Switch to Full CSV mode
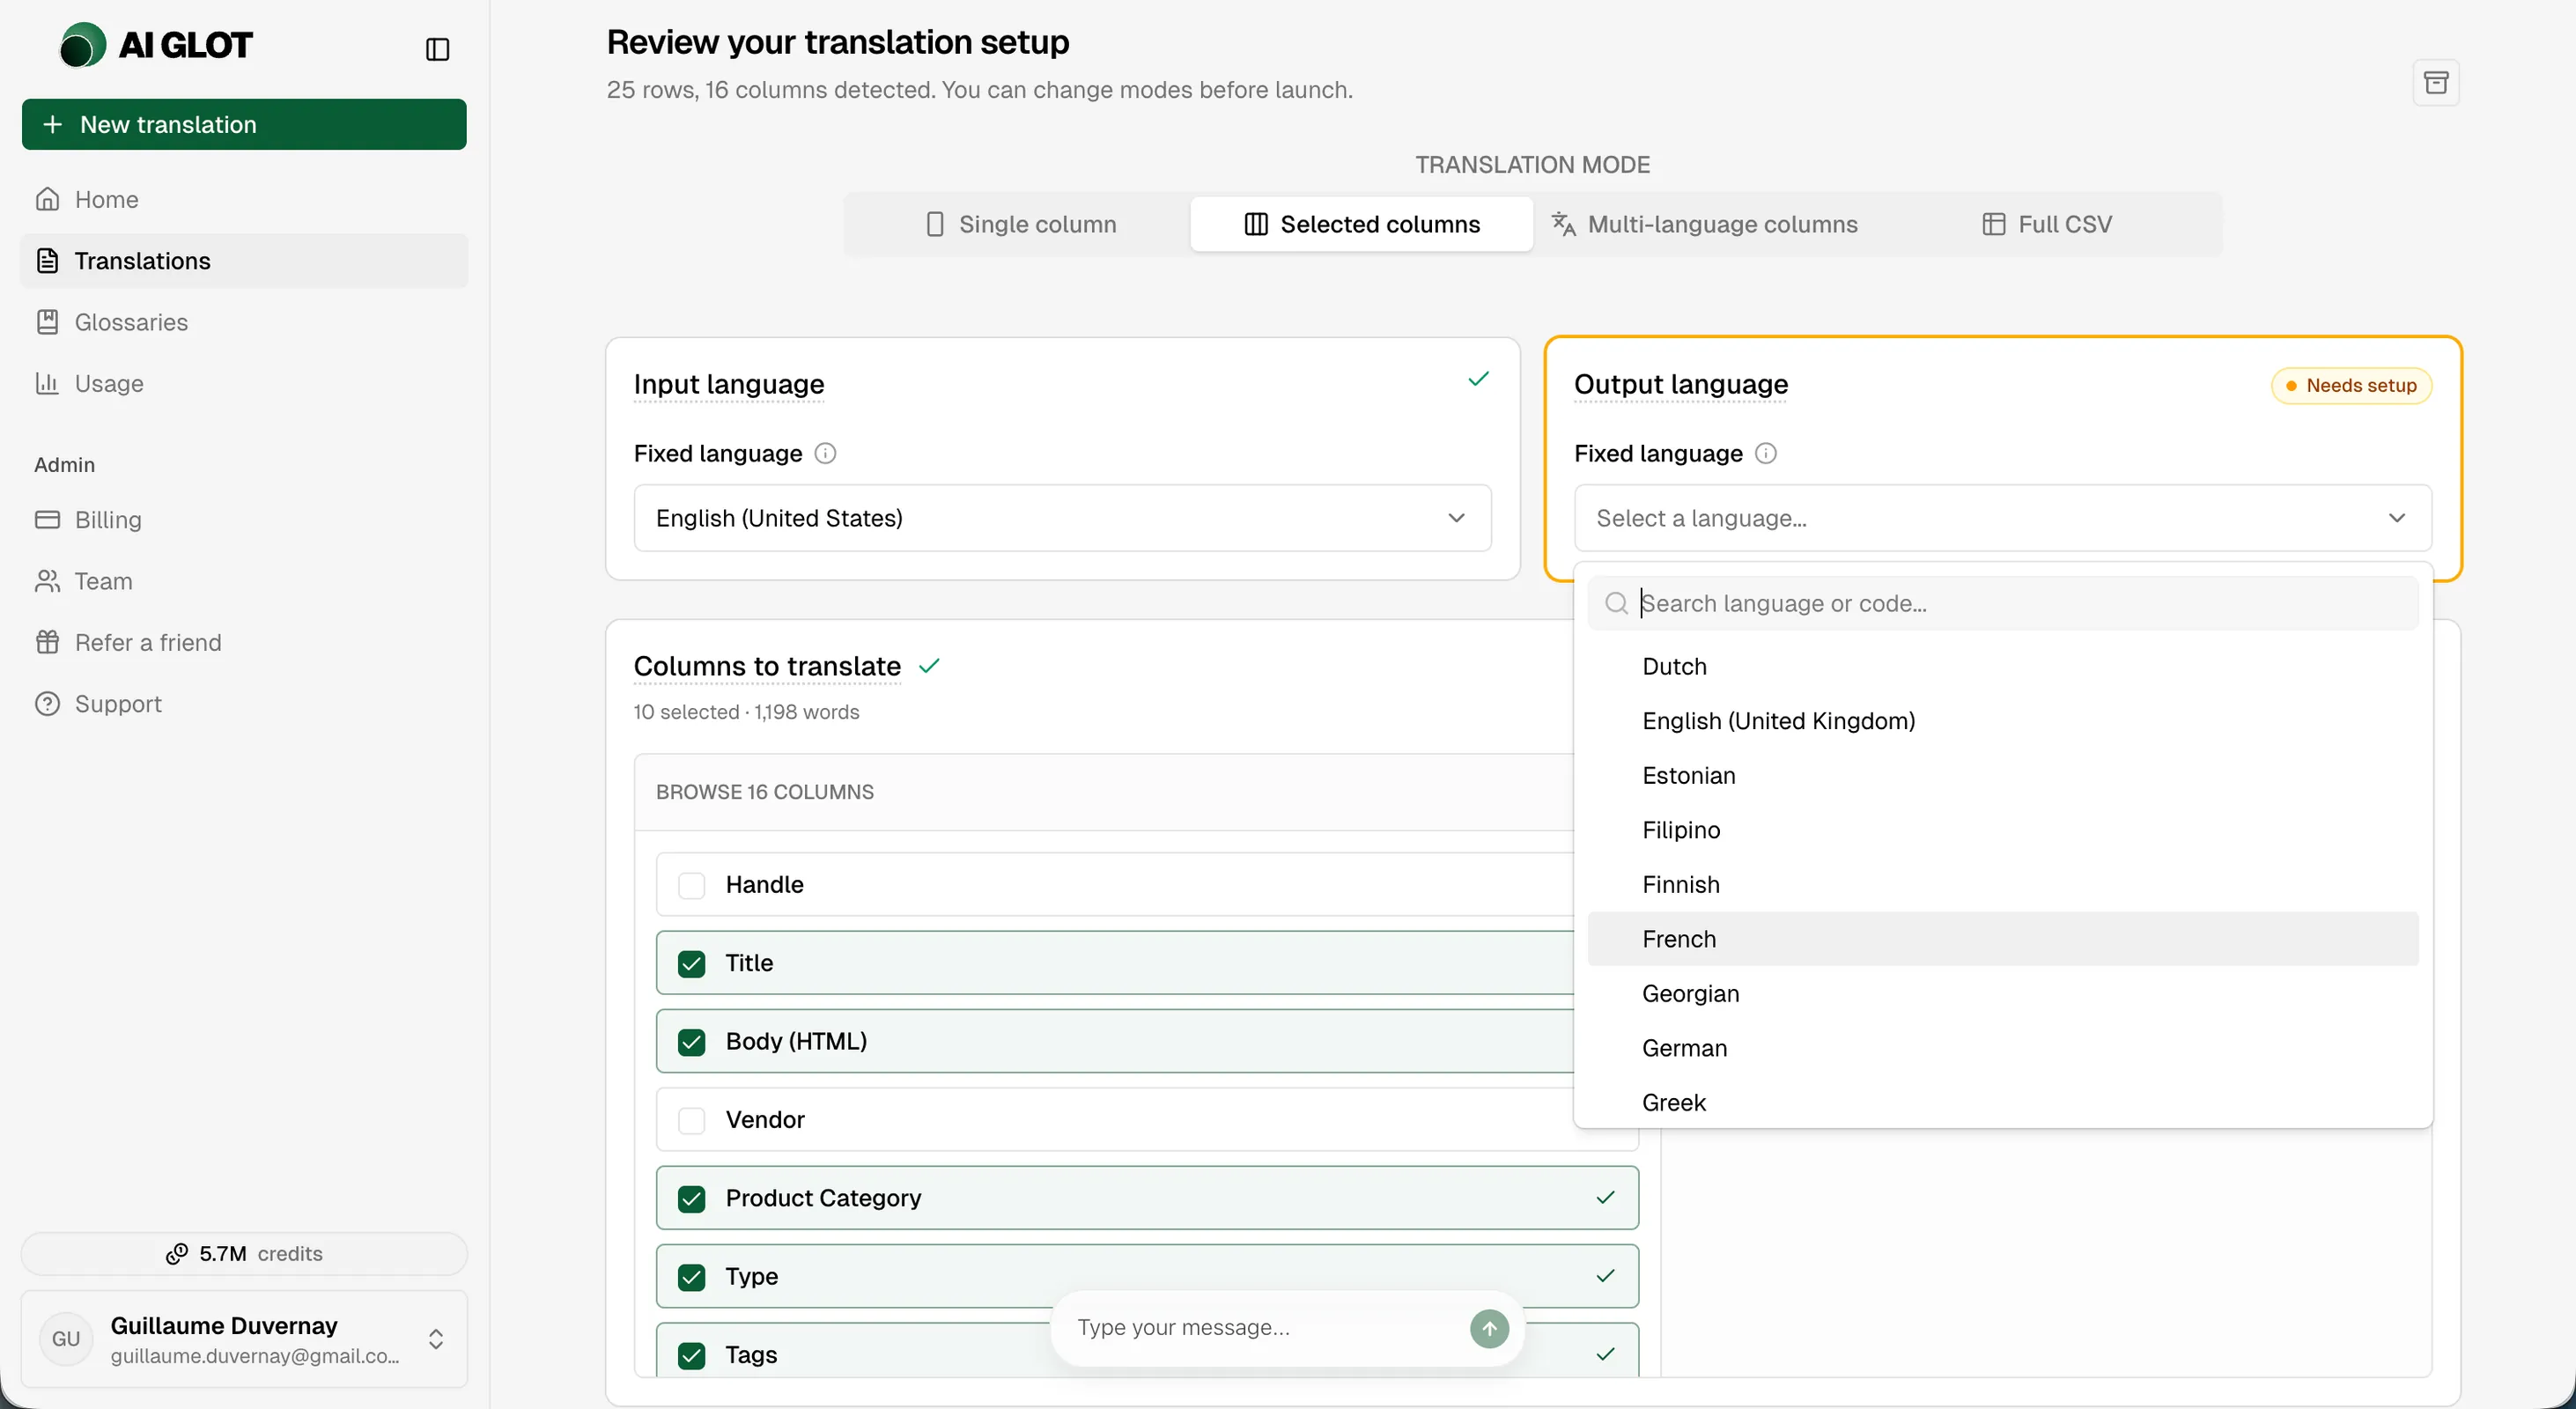Image resolution: width=2576 pixels, height=1409 pixels. (x=2046, y=224)
